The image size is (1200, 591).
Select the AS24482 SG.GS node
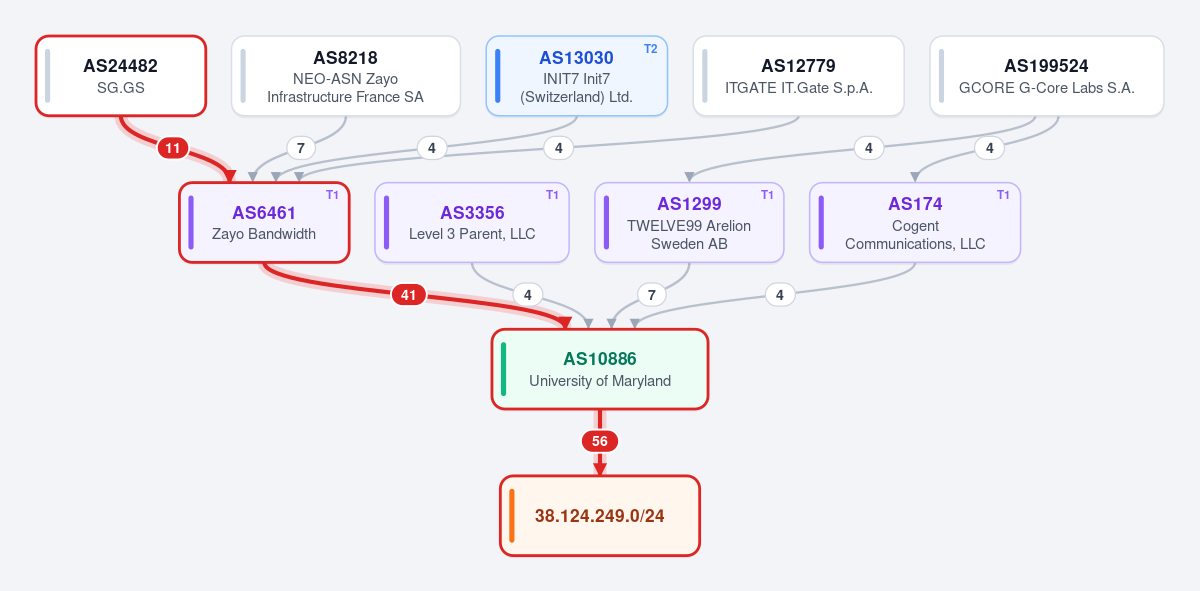point(121,76)
